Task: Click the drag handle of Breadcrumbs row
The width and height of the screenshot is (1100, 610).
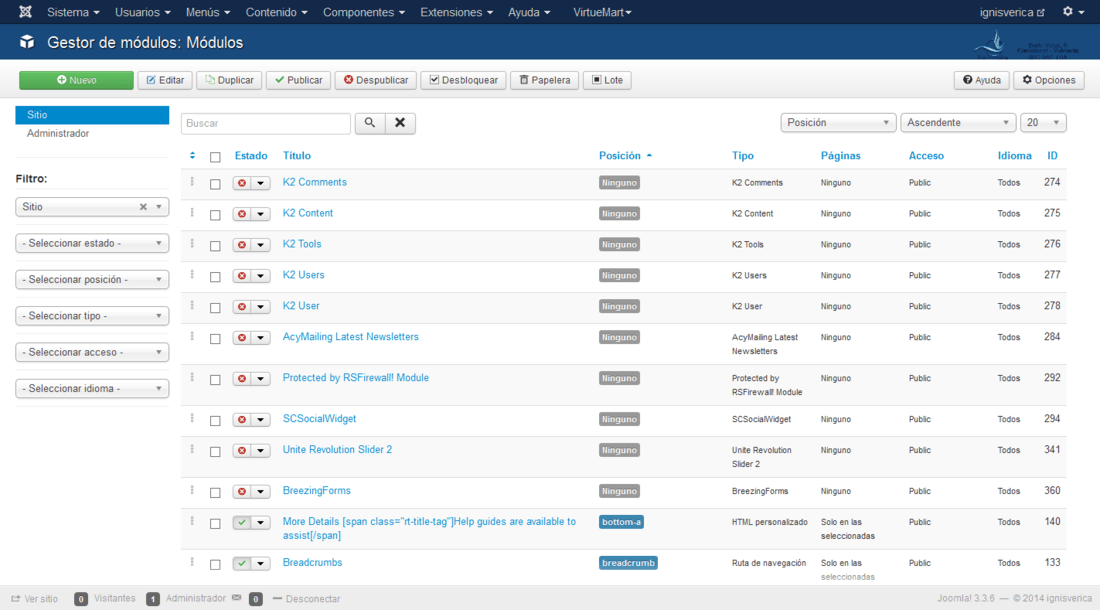Action: (192, 562)
